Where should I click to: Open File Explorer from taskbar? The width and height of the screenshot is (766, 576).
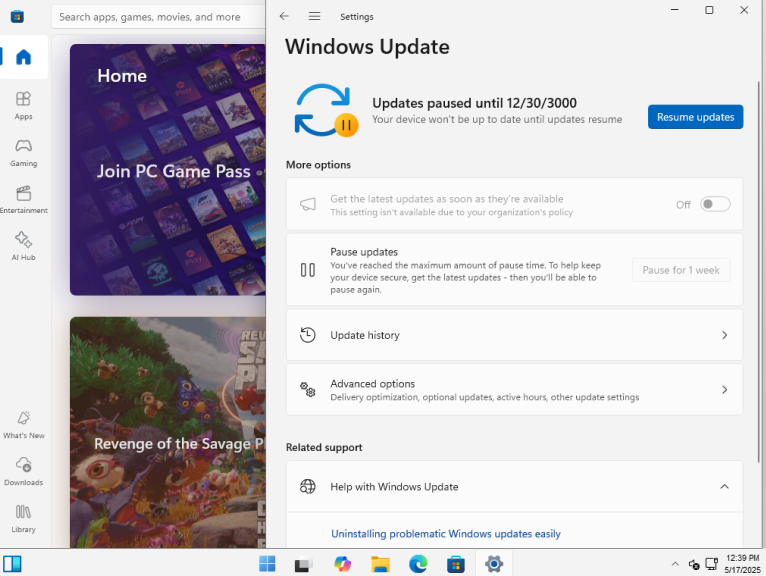(380, 564)
